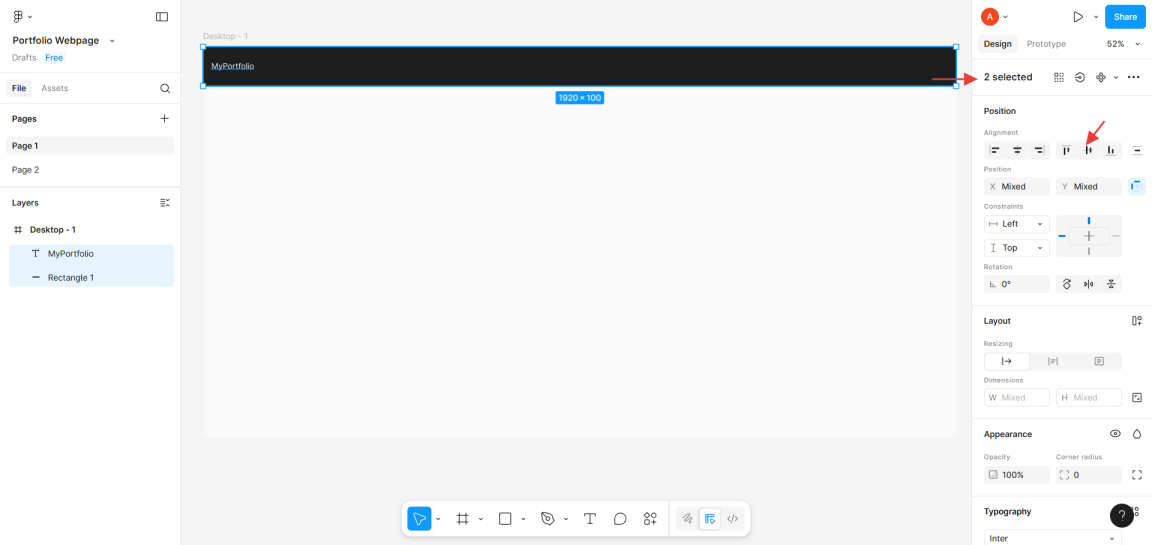Image resolution: width=1152 pixels, height=545 pixels.
Task: Toggle the sidebar minimize UI button
Action: [x=162, y=17]
